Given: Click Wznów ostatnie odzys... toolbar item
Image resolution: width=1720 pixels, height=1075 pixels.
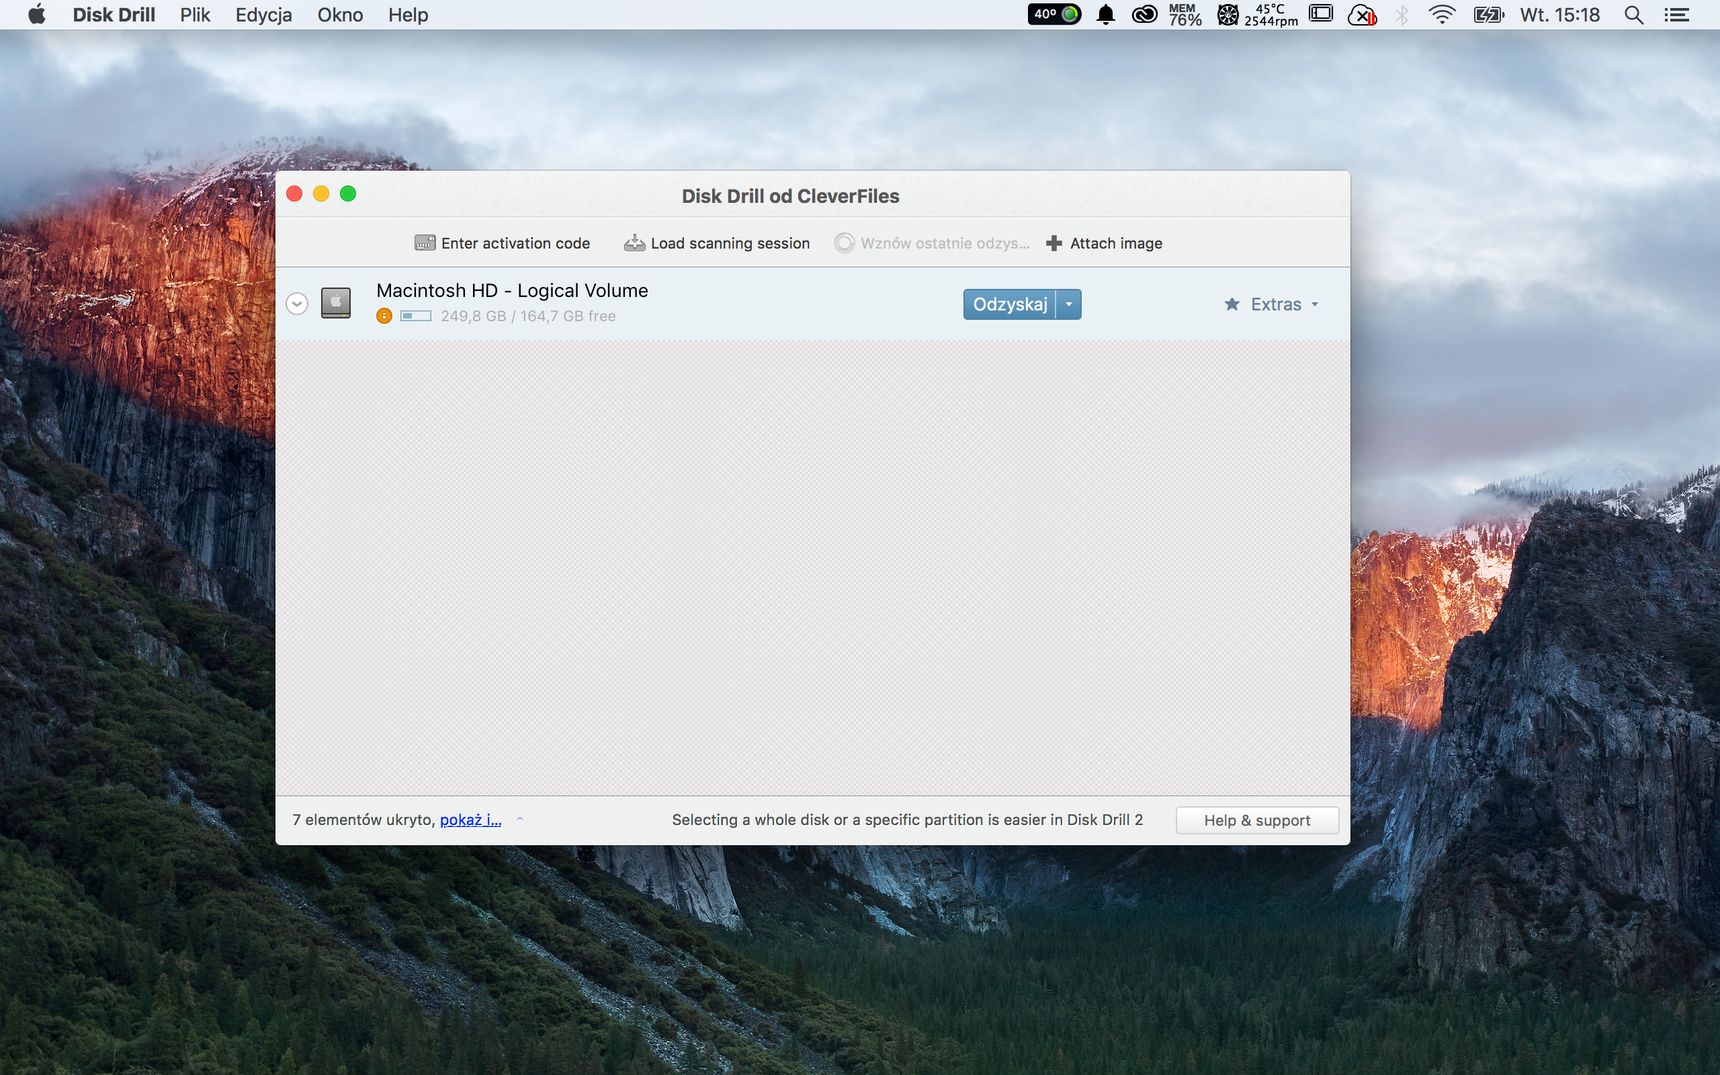Looking at the screenshot, I should (932, 243).
